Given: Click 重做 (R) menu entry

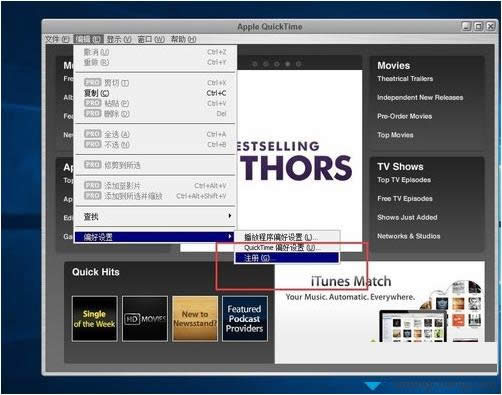Looking at the screenshot, I should (155, 62).
